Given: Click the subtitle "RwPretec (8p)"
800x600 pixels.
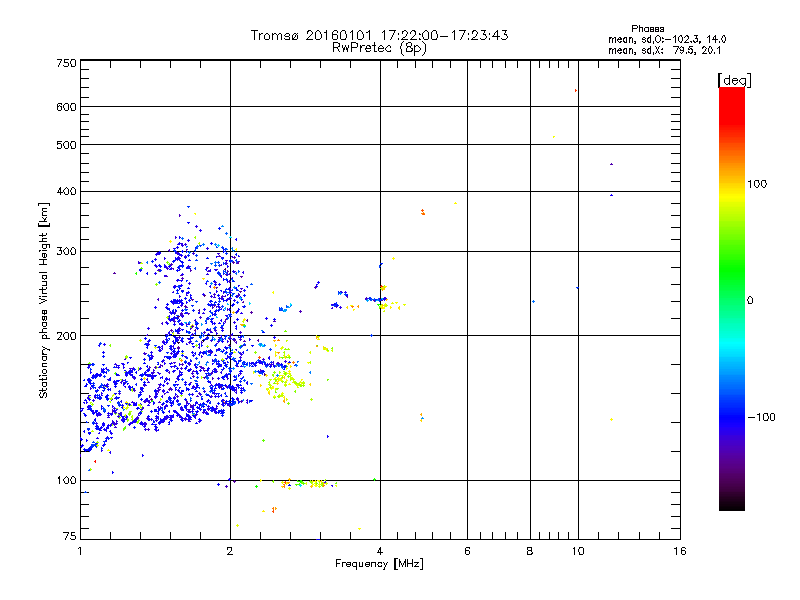Looking at the screenshot, I should (379, 48).
